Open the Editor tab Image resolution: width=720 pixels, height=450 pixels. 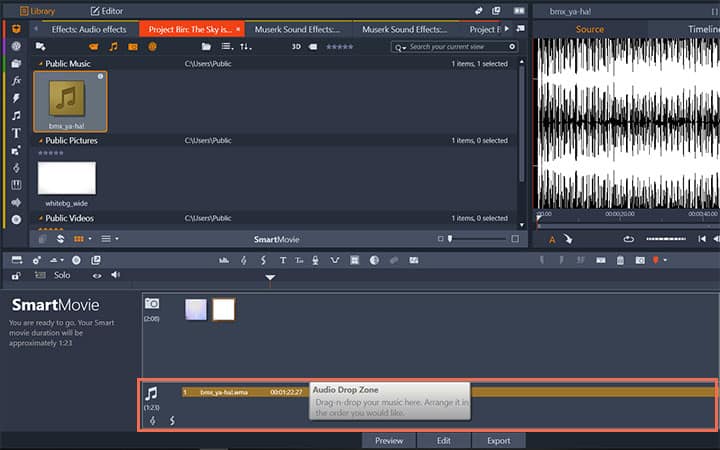click(106, 10)
